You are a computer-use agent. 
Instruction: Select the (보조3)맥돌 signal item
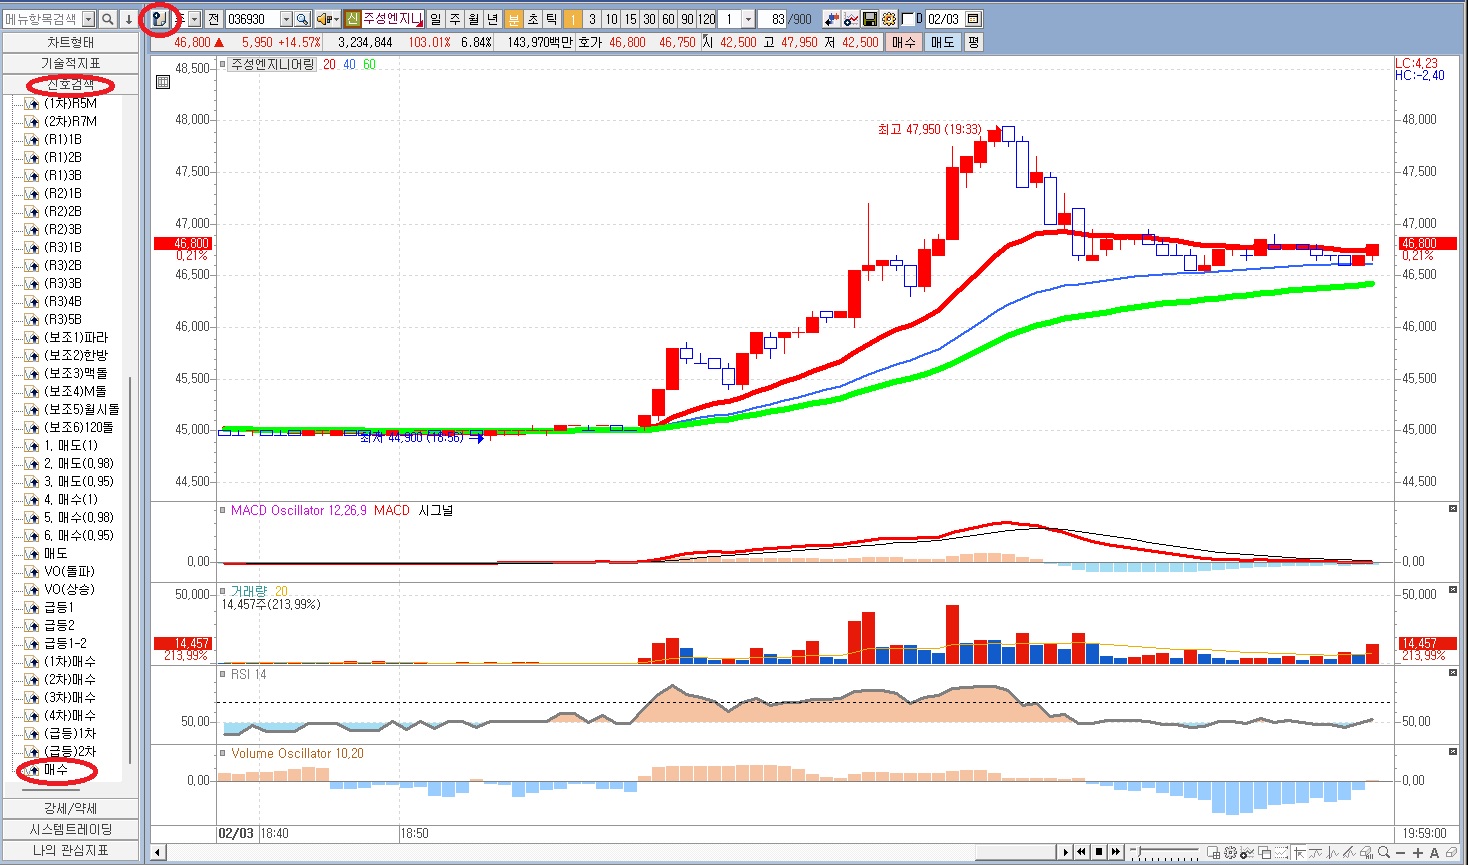coord(75,373)
